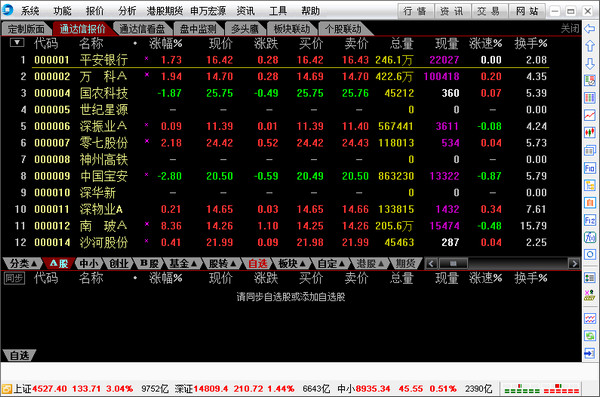Click the orange building sidebar icon

pos(590,203)
